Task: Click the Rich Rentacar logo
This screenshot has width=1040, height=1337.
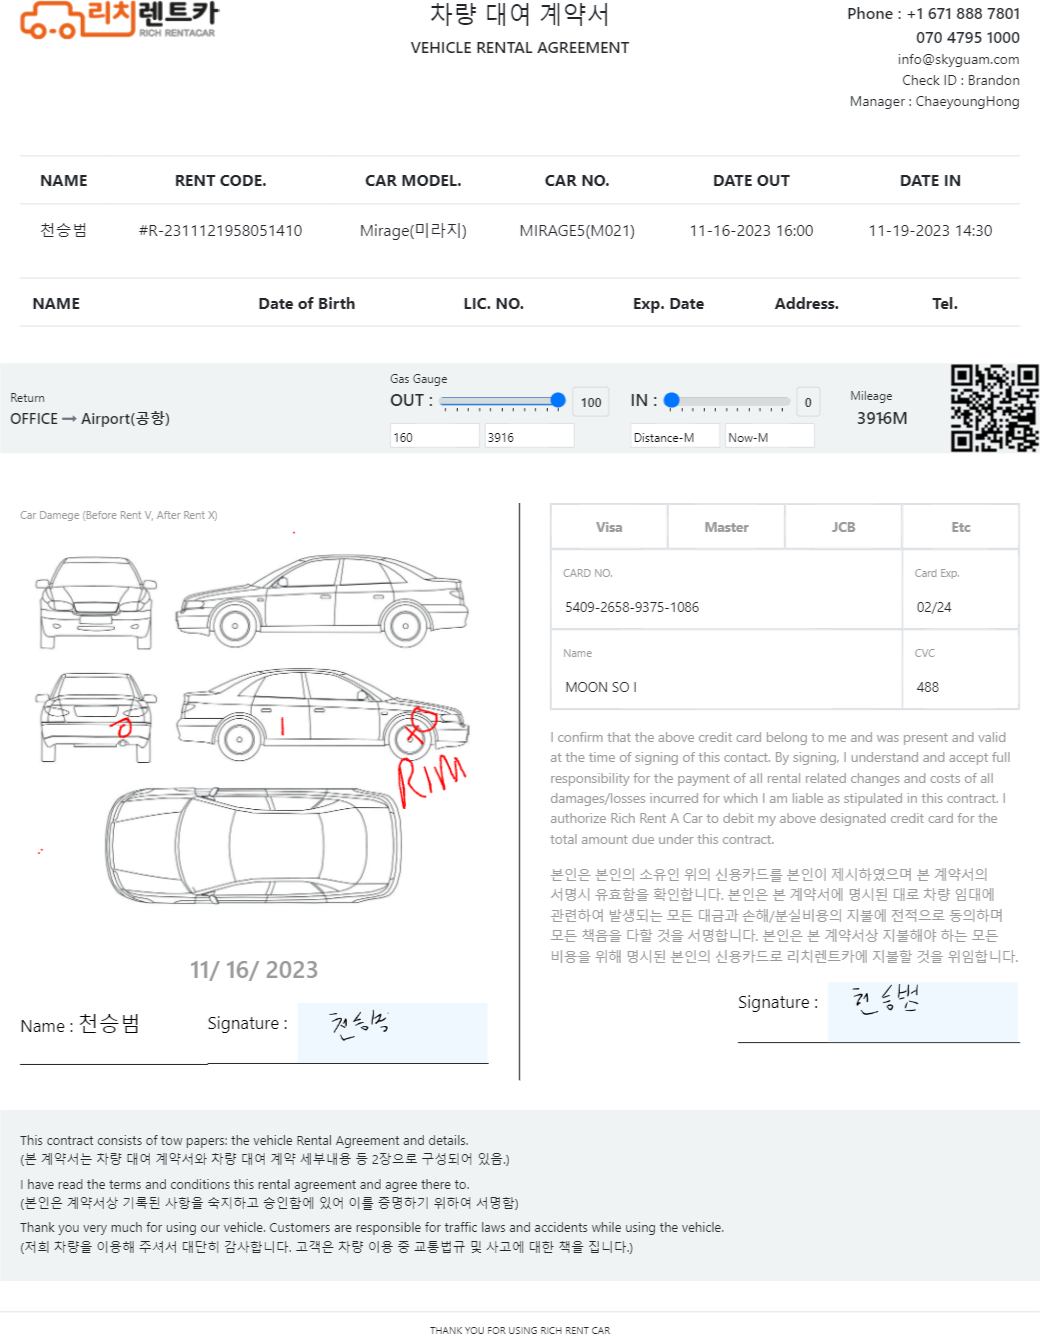Action: (118, 19)
